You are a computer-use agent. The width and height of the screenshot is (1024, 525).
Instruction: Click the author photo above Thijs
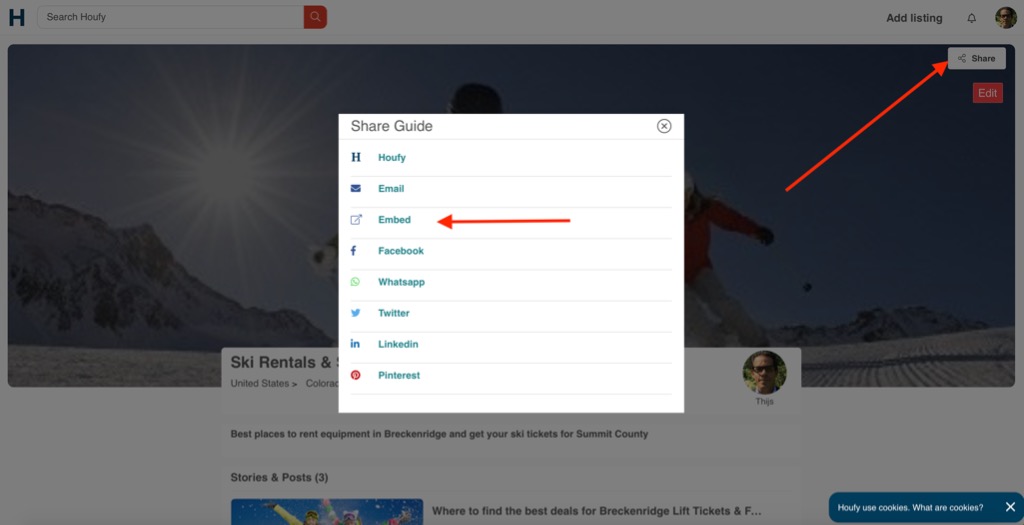764,372
